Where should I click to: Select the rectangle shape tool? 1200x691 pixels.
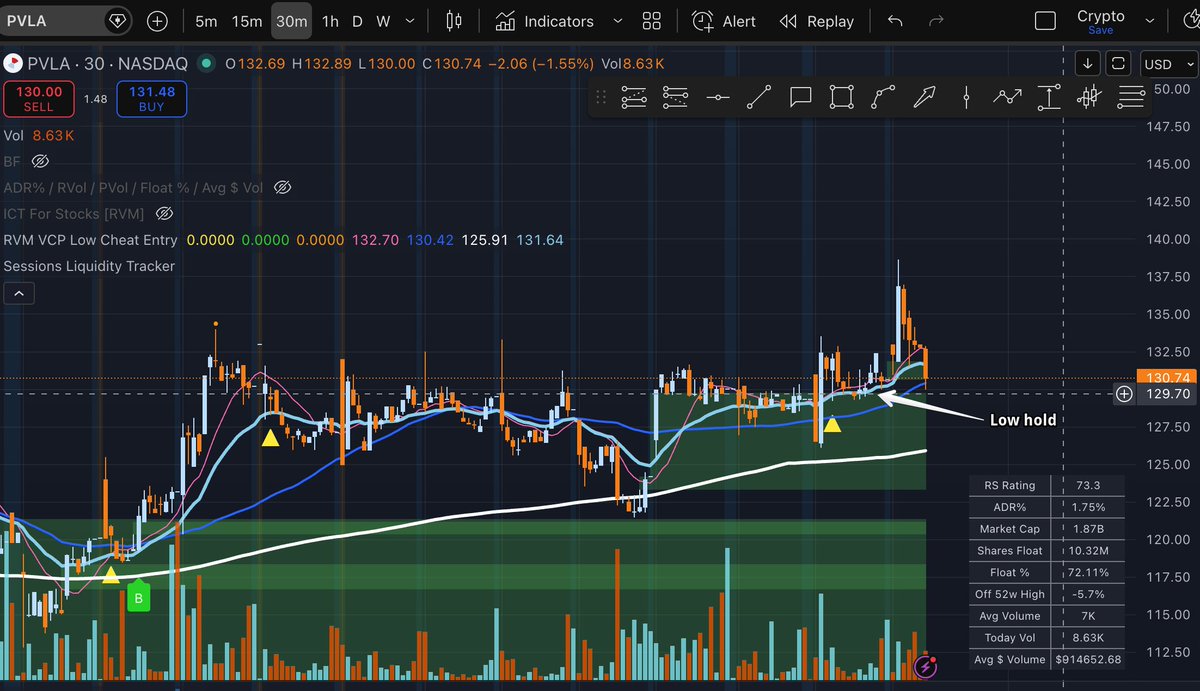[842, 97]
